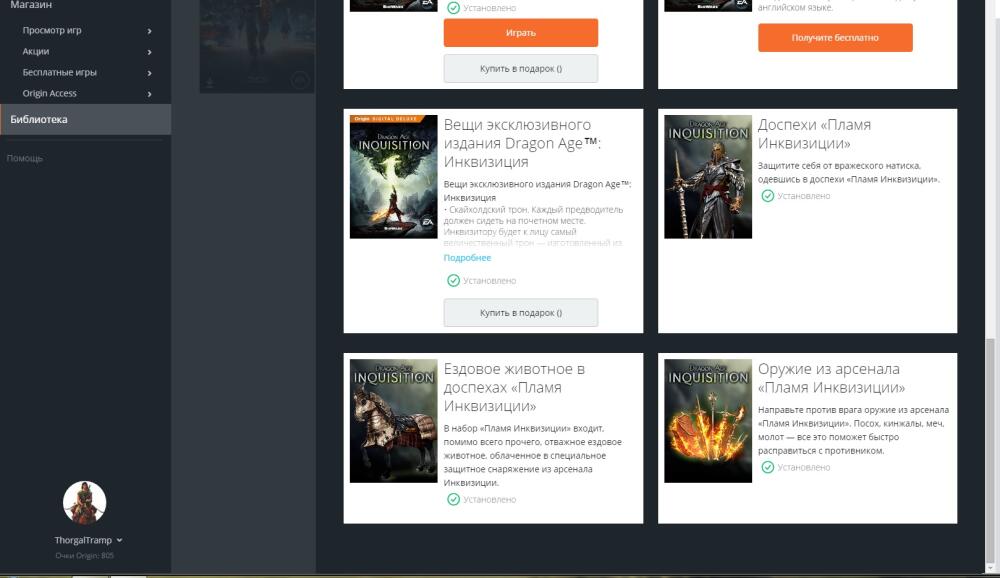This screenshot has height=578, width=1000.
Task: Select Бесплатные игры menu item
Action: (x=59, y=72)
